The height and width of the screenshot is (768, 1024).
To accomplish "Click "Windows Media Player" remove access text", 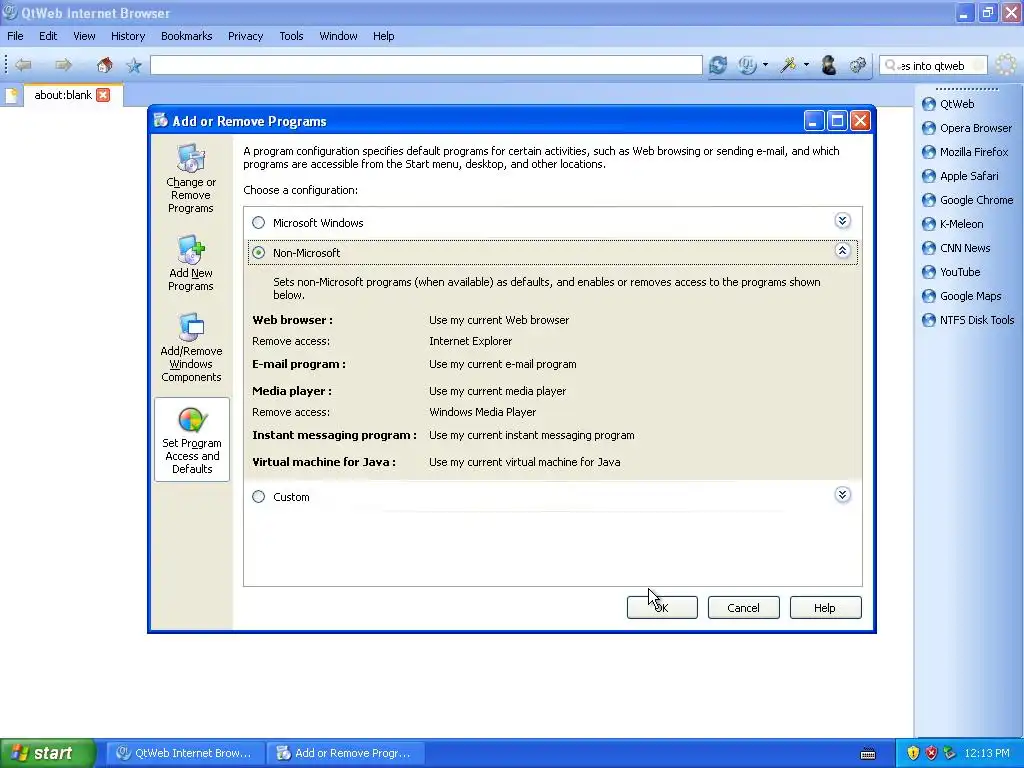I will 483,412.
